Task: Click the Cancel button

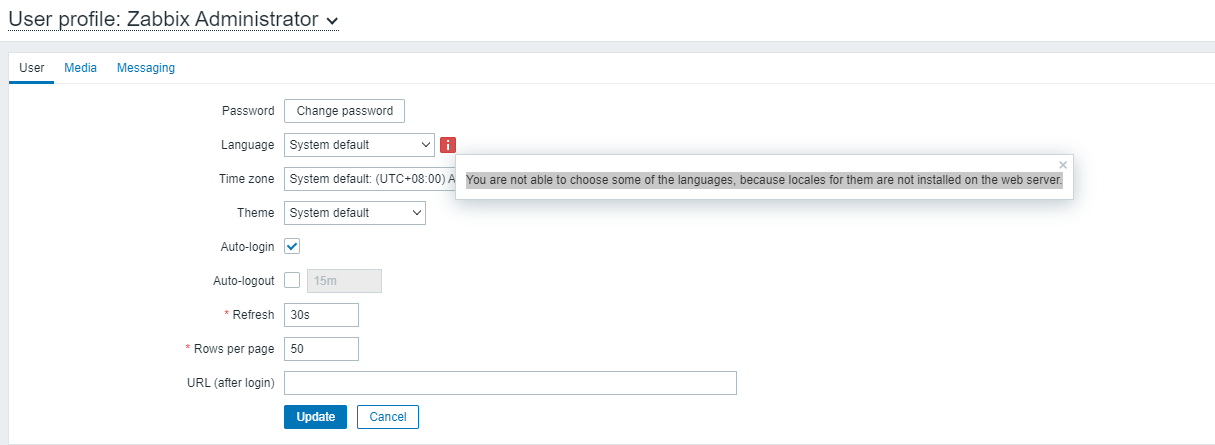Action: click(388, 417)
